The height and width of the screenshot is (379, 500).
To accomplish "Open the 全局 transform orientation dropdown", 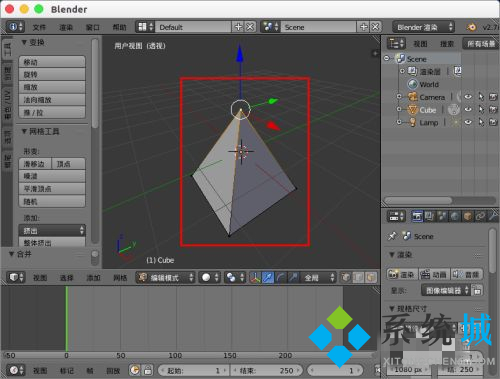I will pos(318,278).
